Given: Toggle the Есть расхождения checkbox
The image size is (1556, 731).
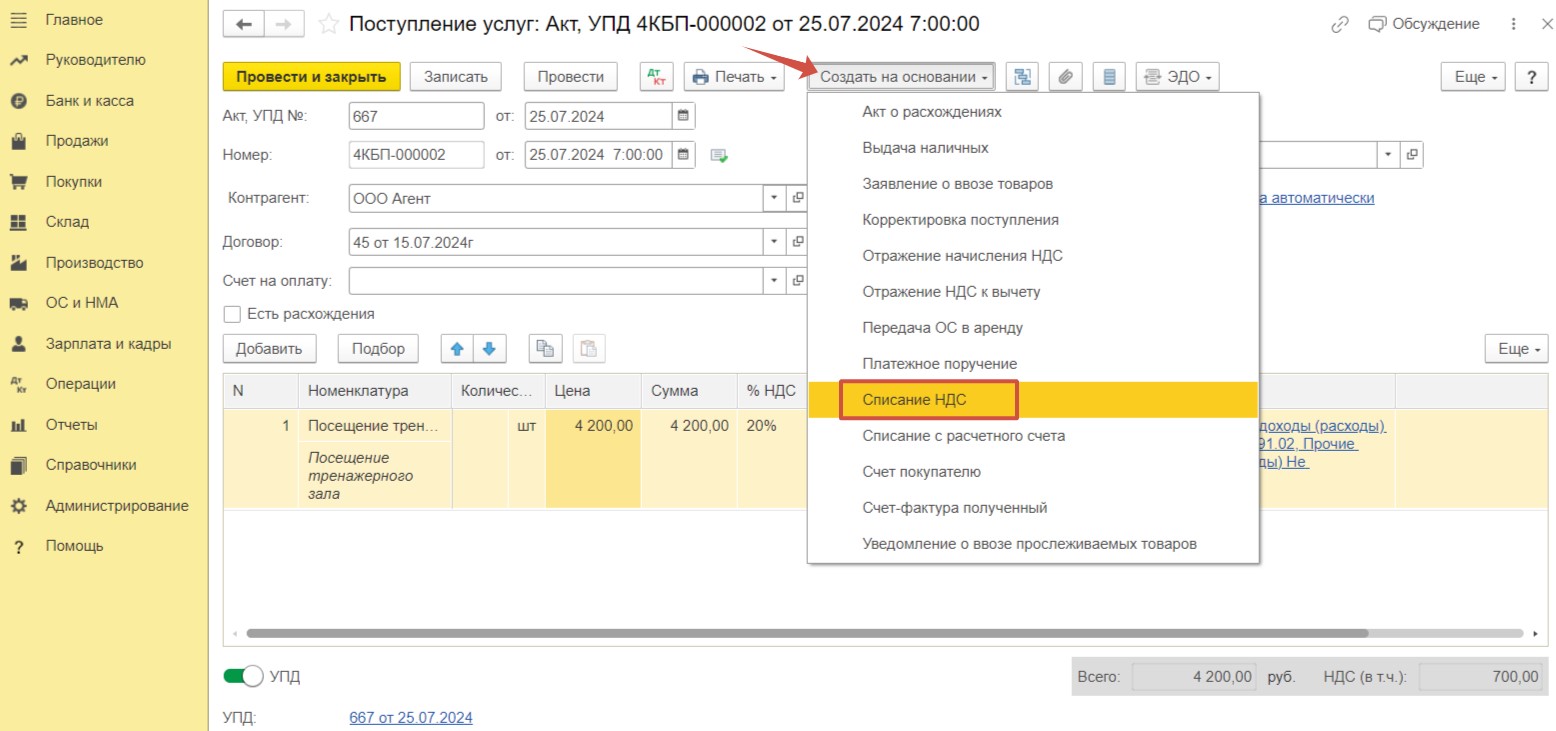Looking at the screenshot, I should click(232, 314).
